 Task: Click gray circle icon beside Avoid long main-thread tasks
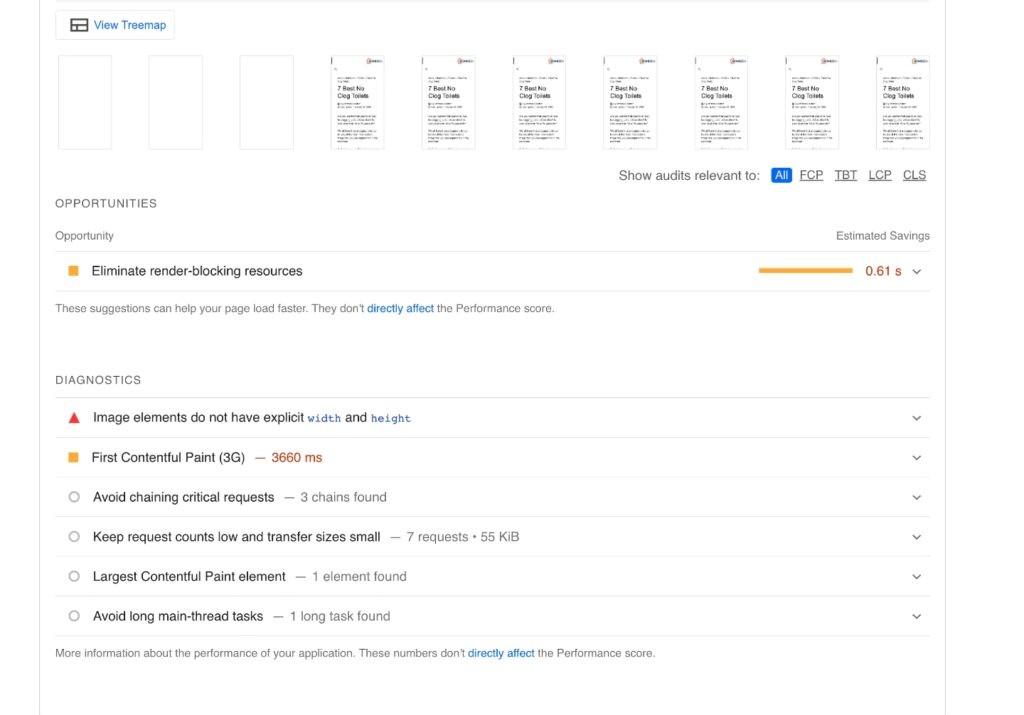click(73, 616)
